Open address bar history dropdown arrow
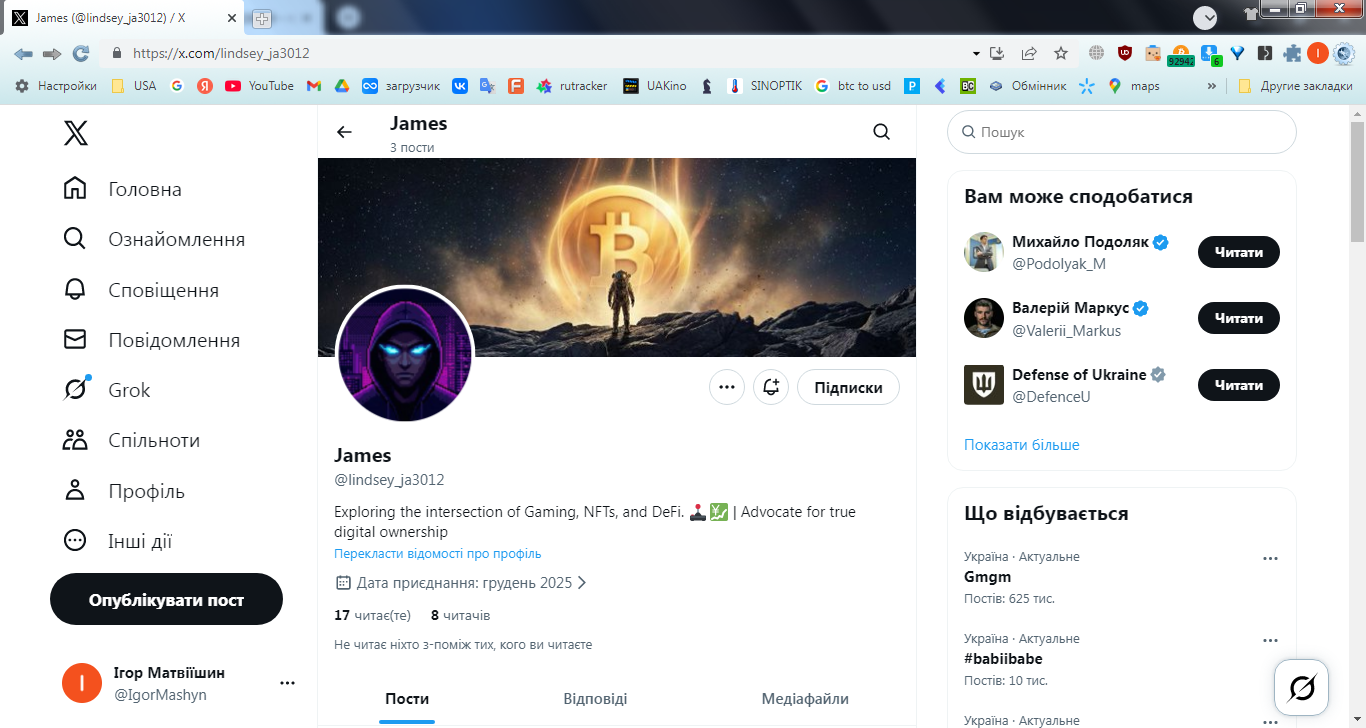Image resolution: width=1366 pixels, height=728 pixels. [976, 53]
